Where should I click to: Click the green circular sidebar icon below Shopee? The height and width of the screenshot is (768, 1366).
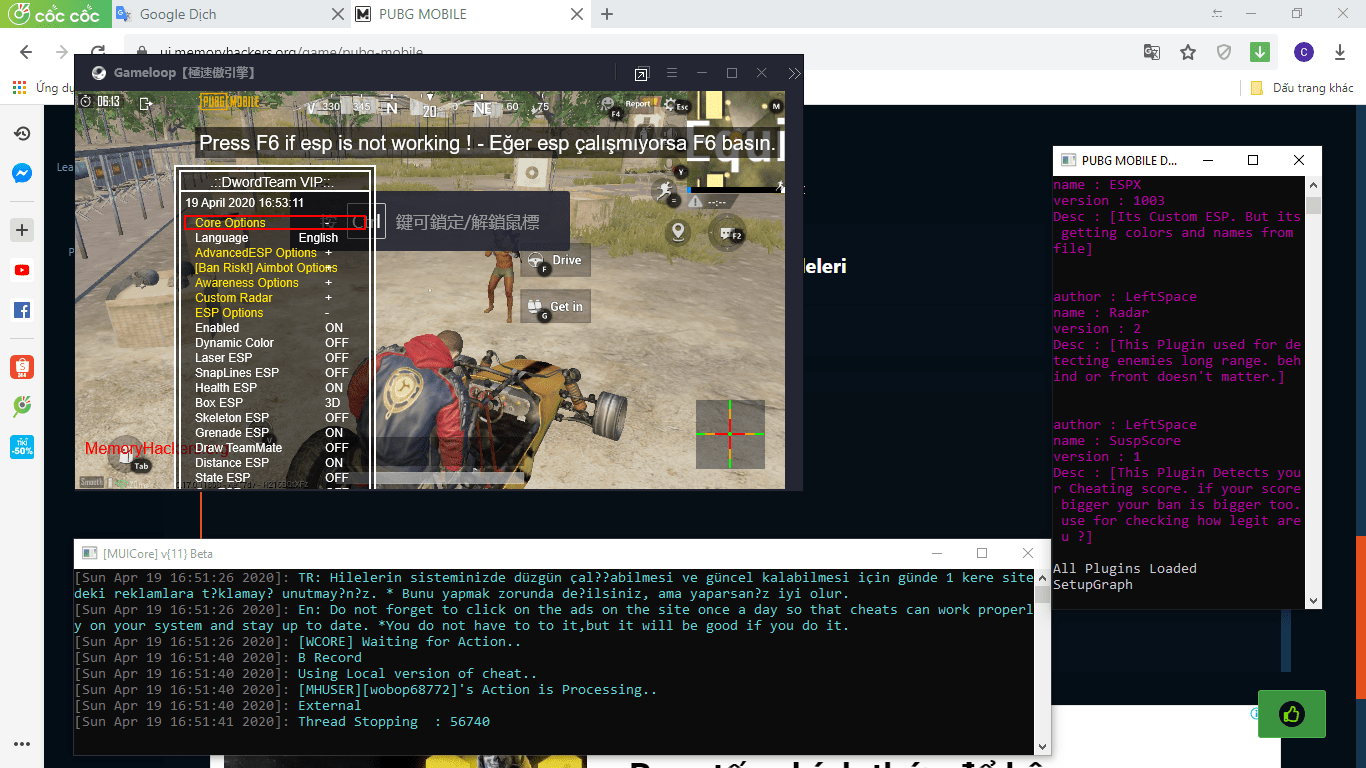tap(22, 406)
